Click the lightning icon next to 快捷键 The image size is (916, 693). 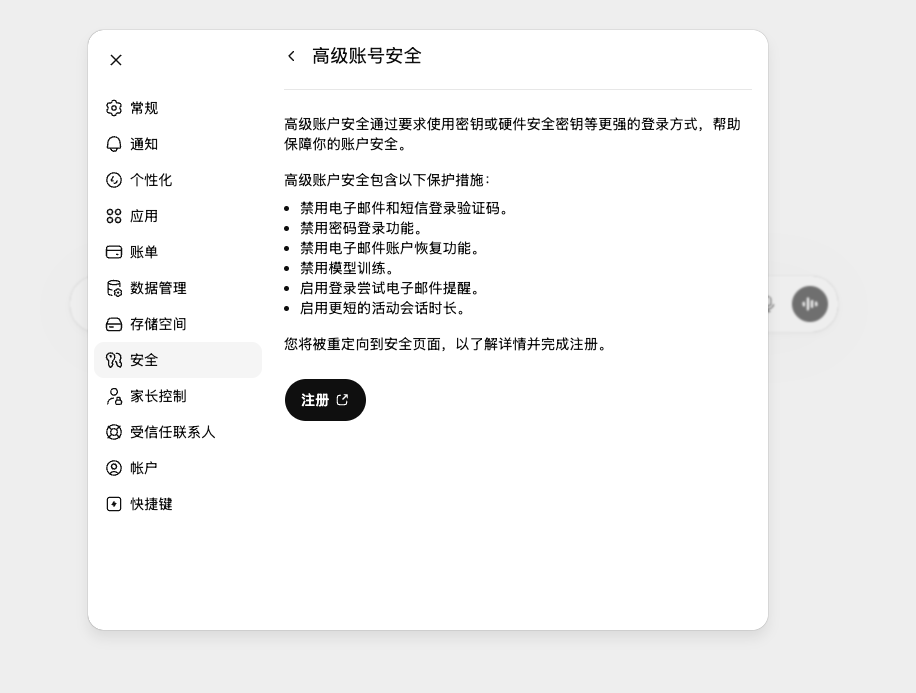click(114, 504)
